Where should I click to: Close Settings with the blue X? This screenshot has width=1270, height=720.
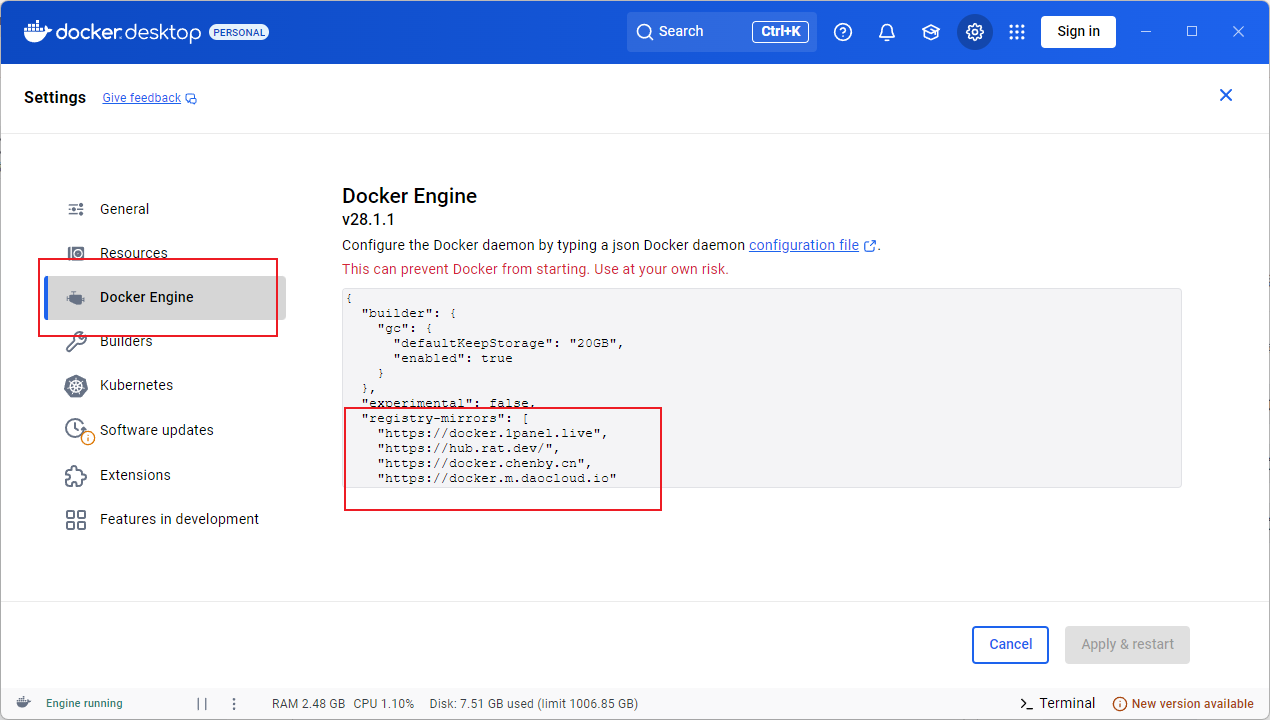pyautogui.click(x=1226, y=95)
